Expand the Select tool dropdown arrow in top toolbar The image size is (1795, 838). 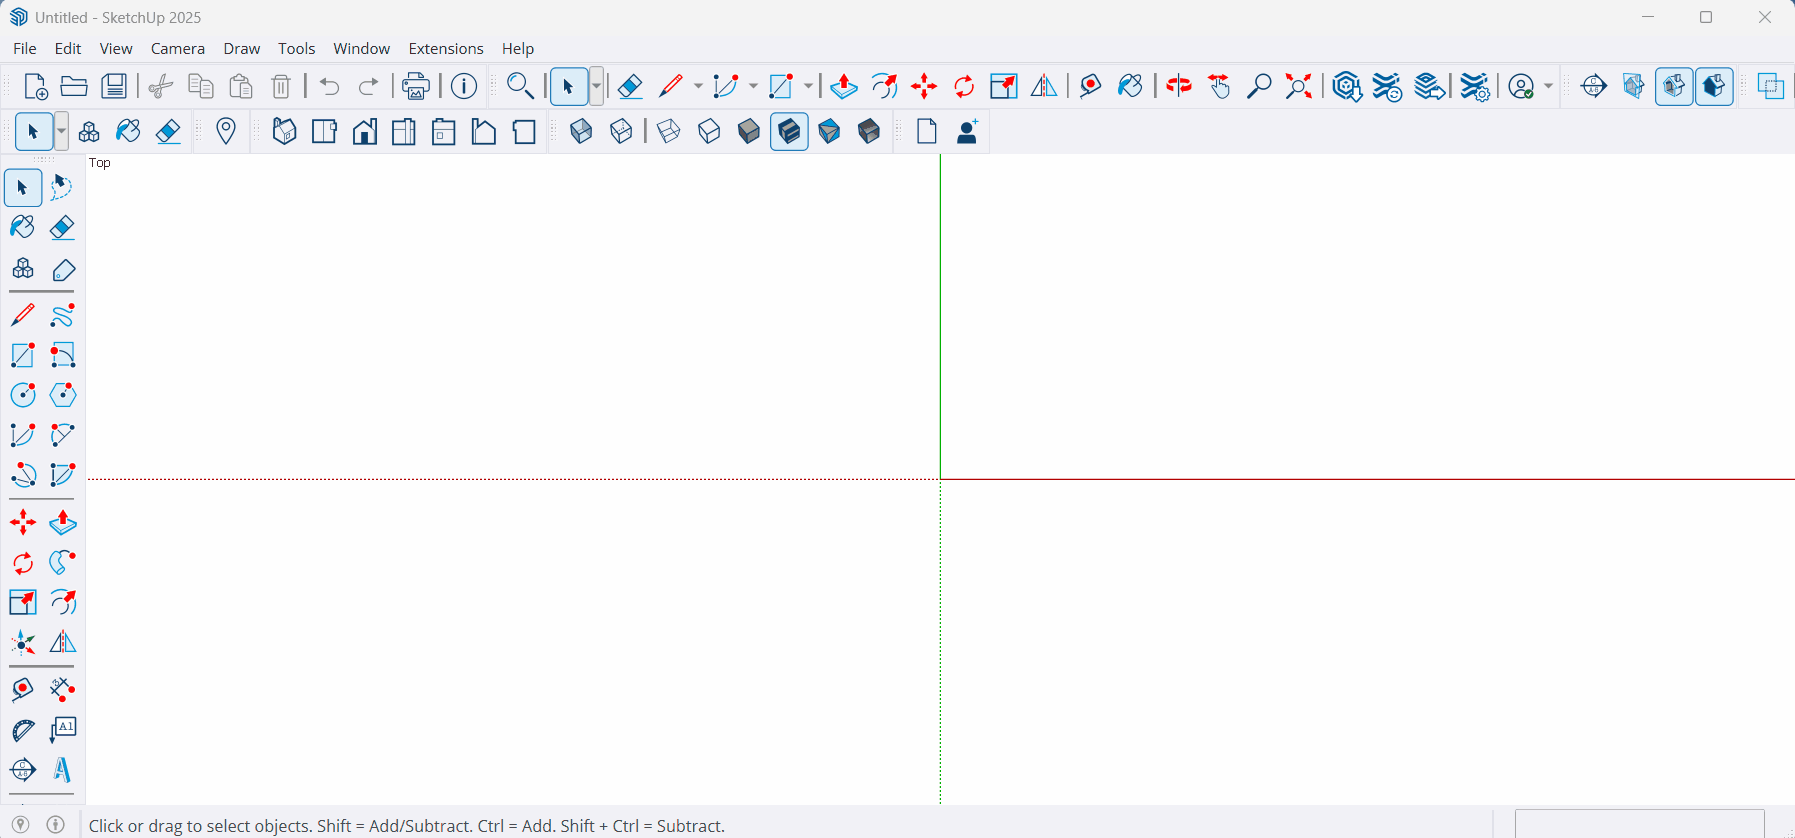click(597, 87)
